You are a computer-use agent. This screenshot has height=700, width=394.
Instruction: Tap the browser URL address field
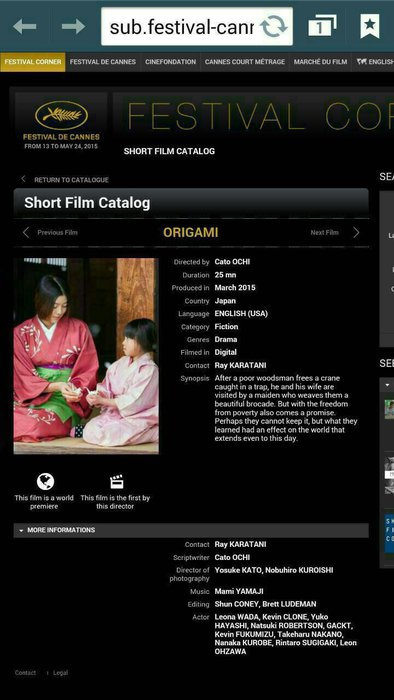point(181,27)
